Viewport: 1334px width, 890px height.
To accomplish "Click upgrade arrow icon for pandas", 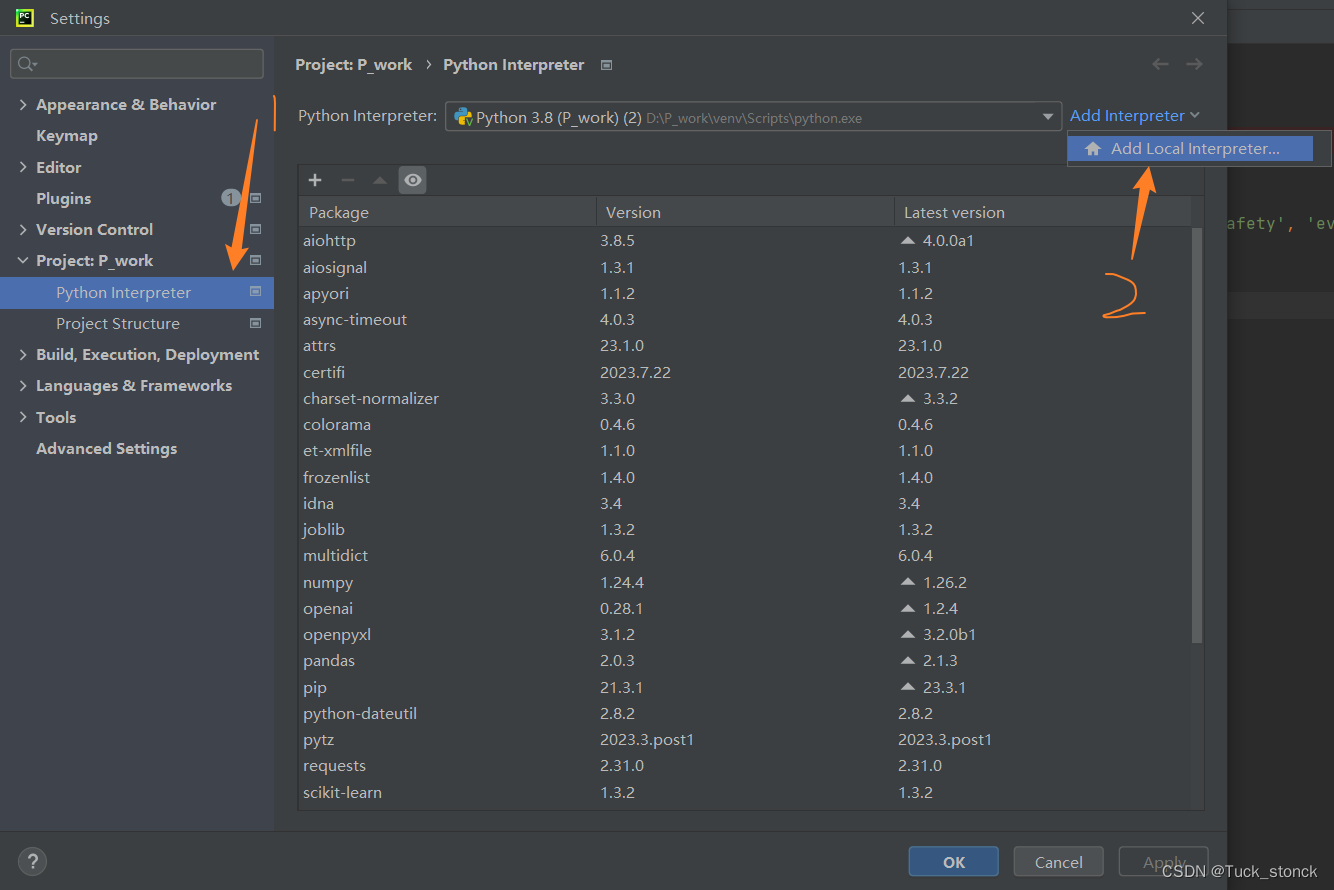I will pos(908,661).
